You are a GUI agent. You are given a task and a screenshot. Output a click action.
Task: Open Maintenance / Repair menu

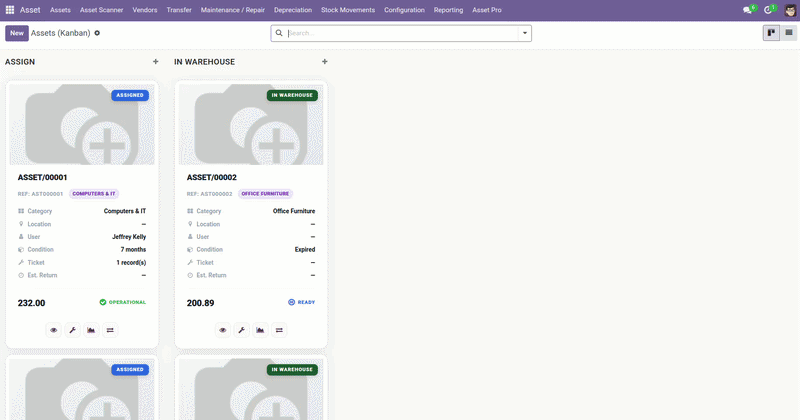233,10
